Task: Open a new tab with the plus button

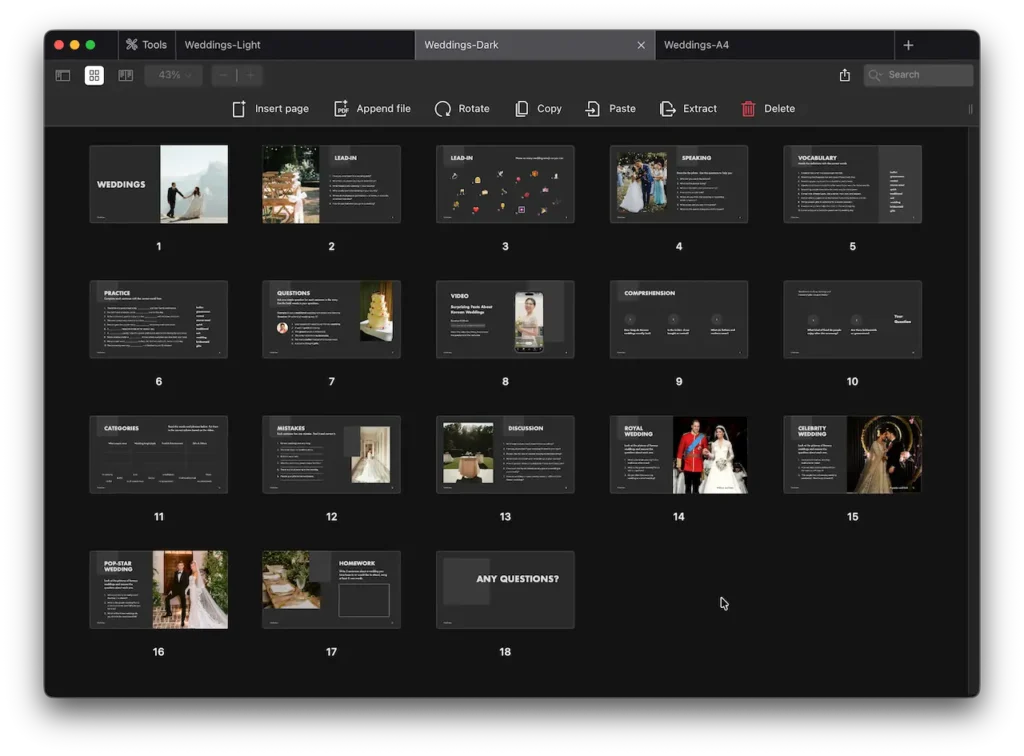Action: 908,44
